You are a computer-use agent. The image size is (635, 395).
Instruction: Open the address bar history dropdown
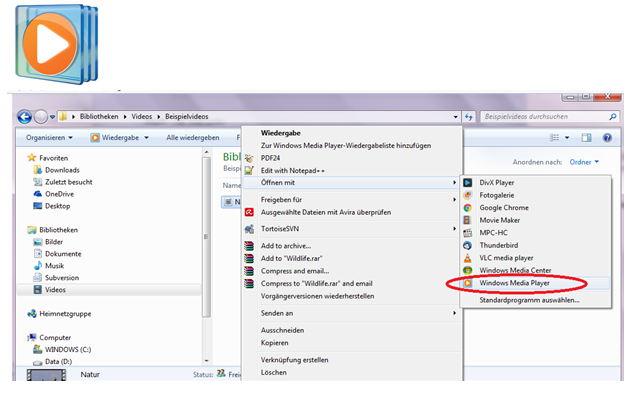pos(456,117)
